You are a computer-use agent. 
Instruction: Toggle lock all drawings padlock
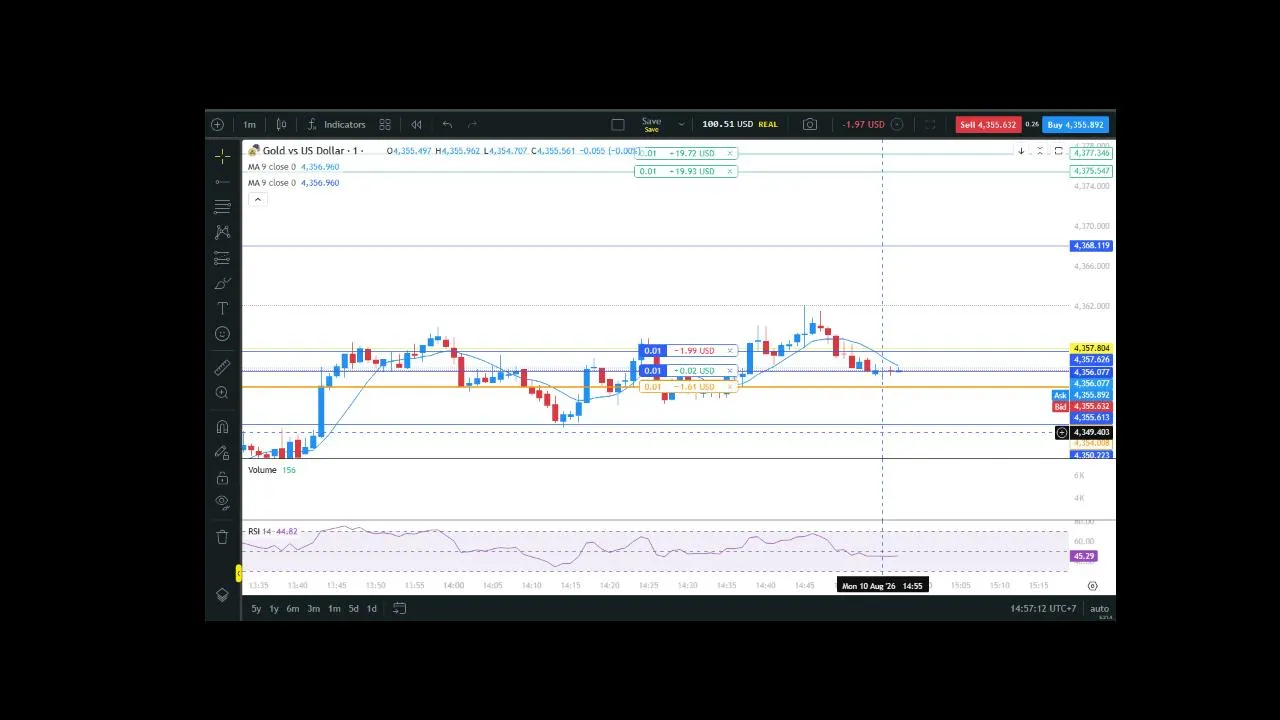[x=222, y=478]
